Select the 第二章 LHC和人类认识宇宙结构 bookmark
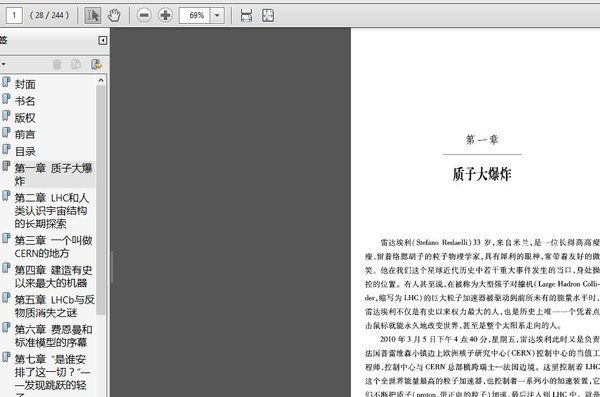Screen dimensions: 600x397 coord(51,211)
